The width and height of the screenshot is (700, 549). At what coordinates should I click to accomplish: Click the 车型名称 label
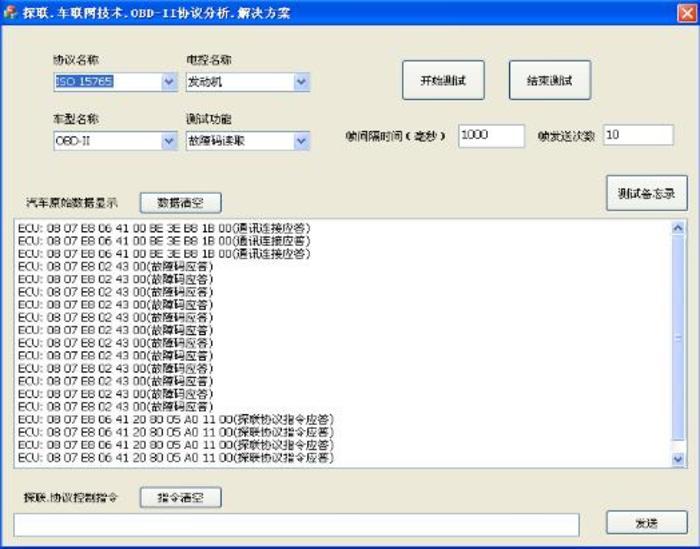coord(76,119)
